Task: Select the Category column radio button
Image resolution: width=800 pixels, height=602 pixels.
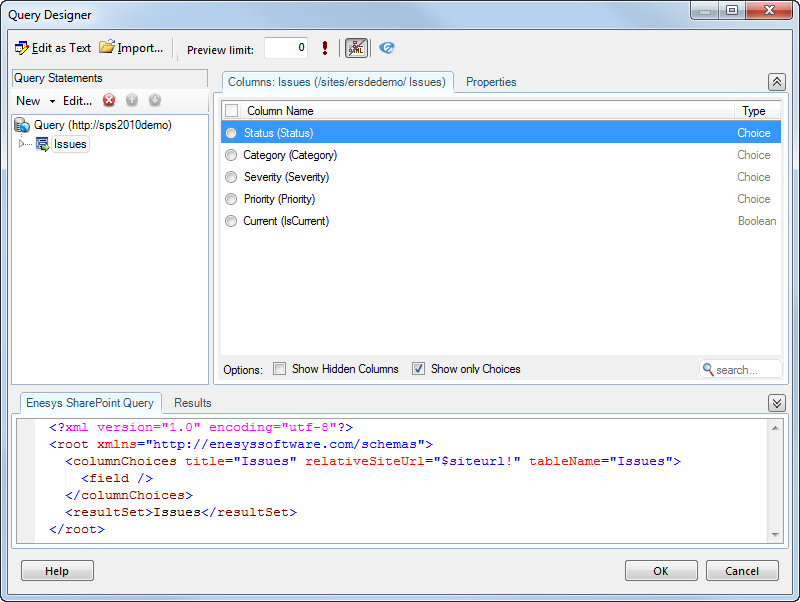Action: [231, 155]
